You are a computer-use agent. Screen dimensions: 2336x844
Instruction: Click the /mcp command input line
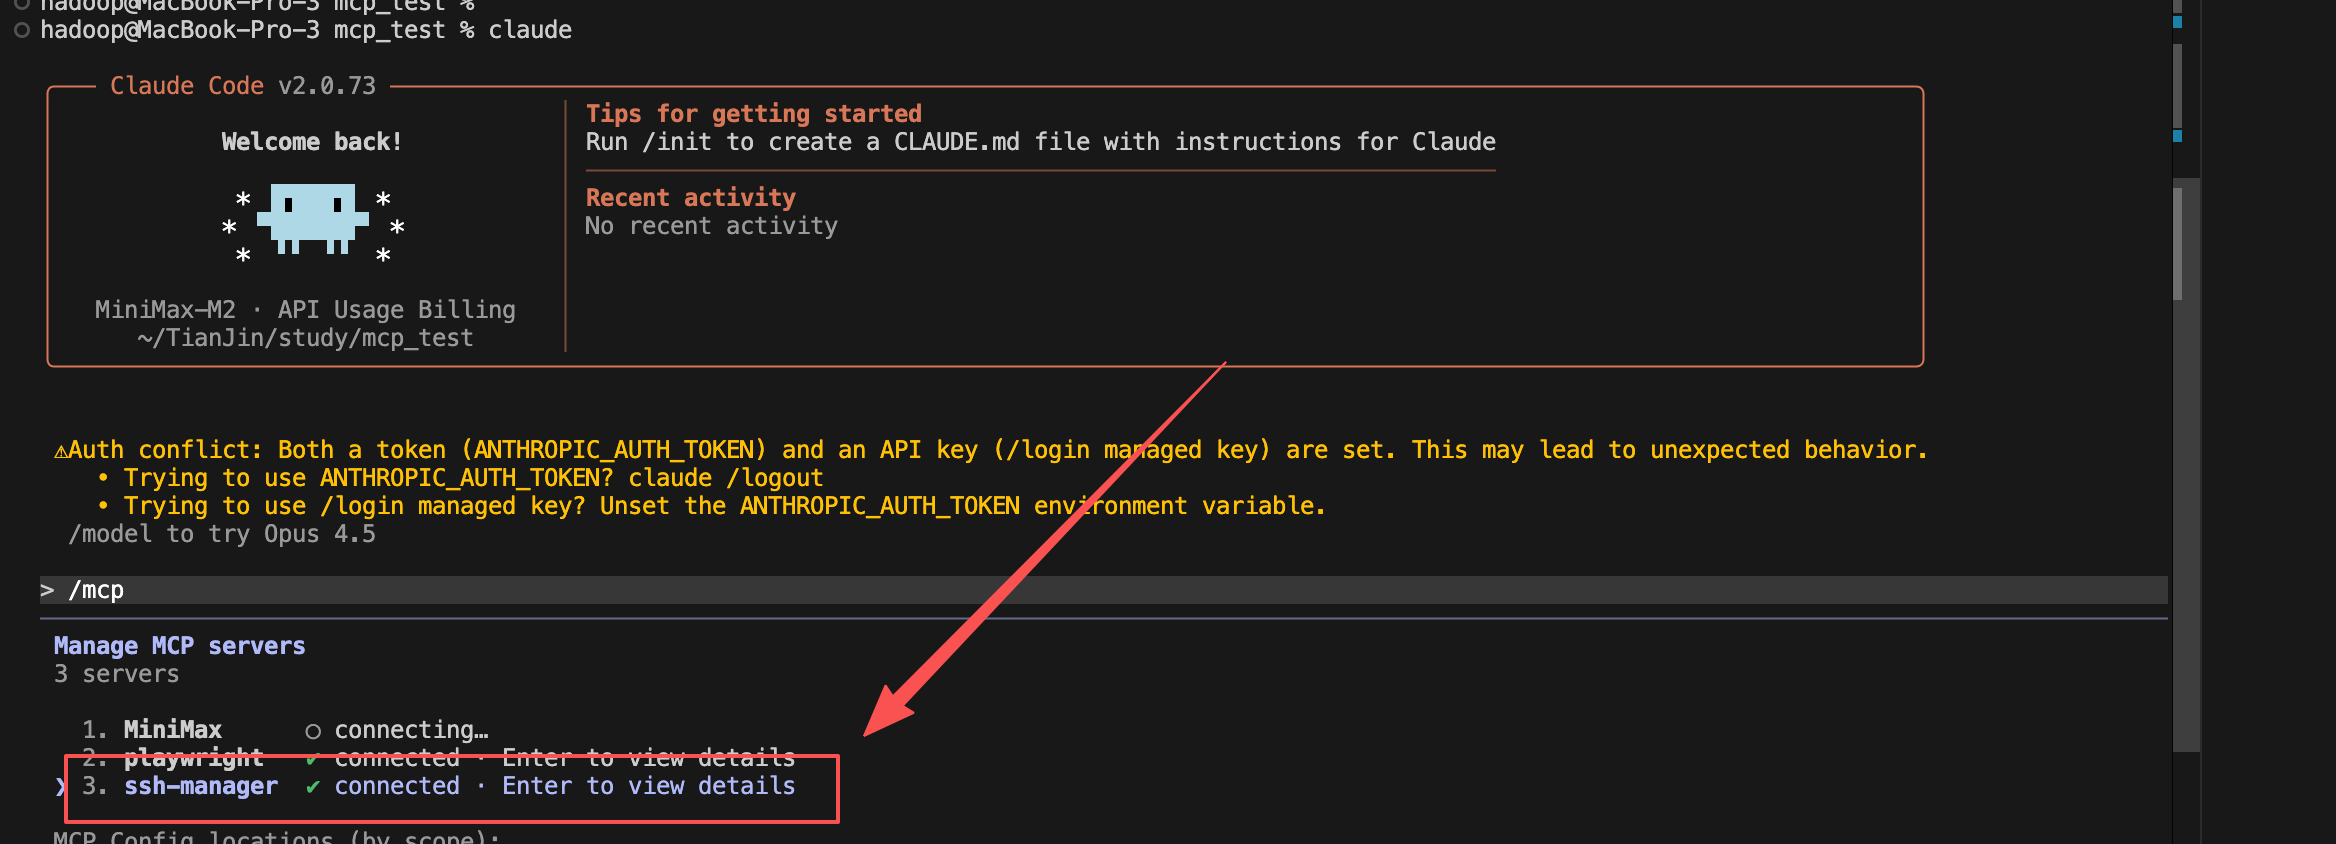point(1104,590)
